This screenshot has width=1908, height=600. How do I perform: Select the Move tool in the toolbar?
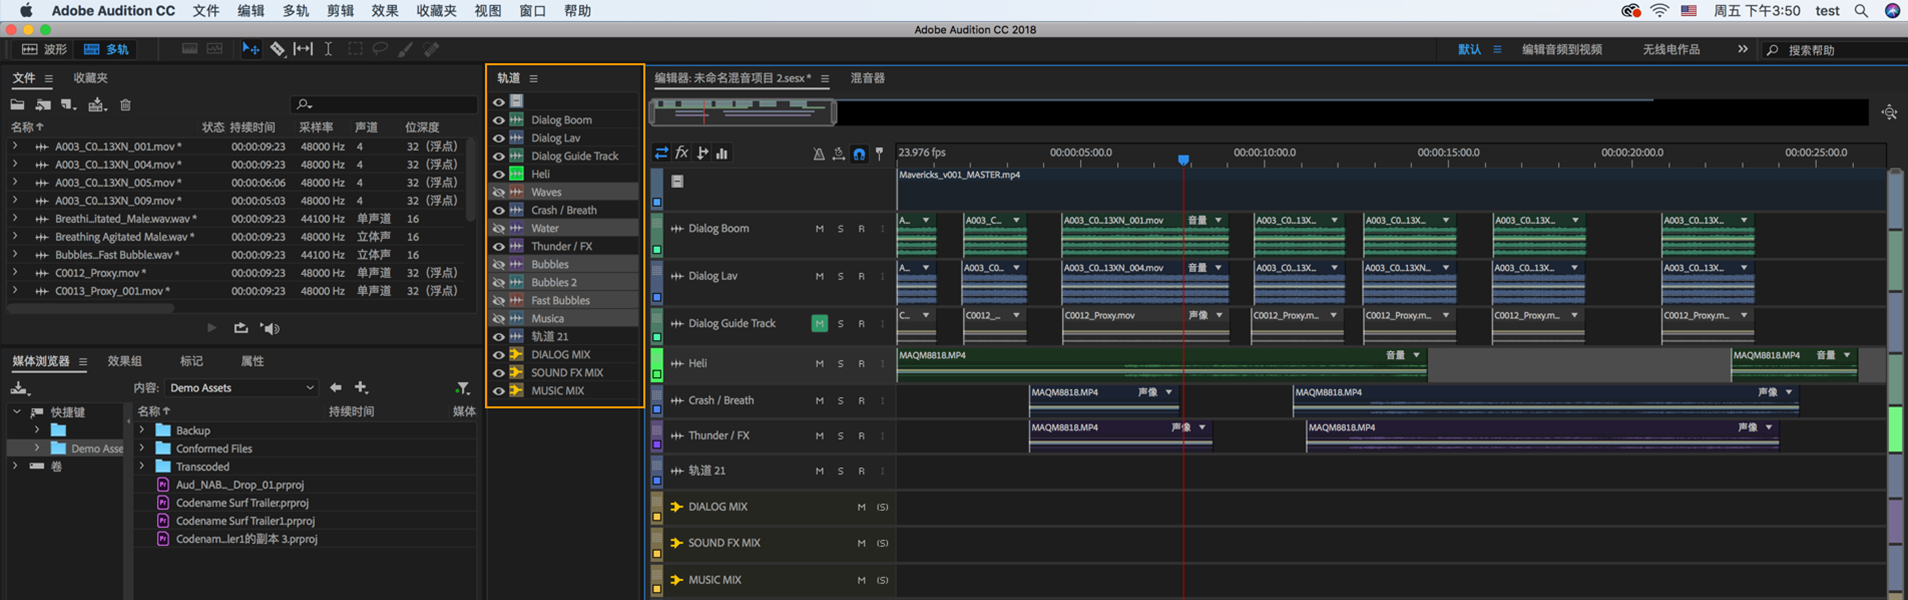pos(250,49)
